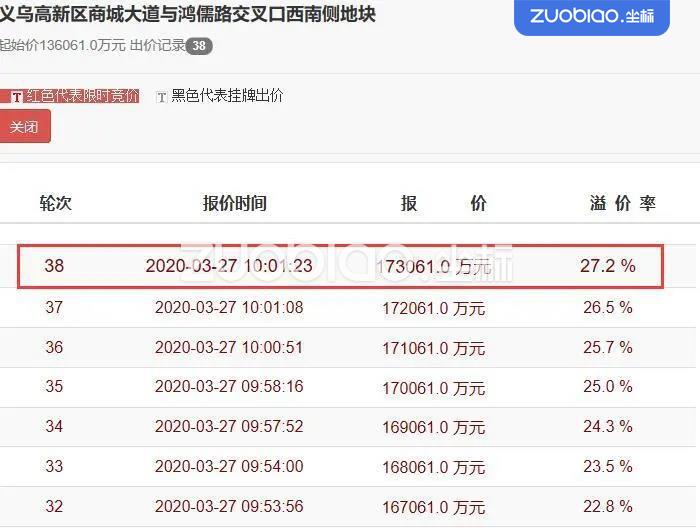Select the 红色代表限时竞价 legend label
700x528 pixels.
point(82,96)
